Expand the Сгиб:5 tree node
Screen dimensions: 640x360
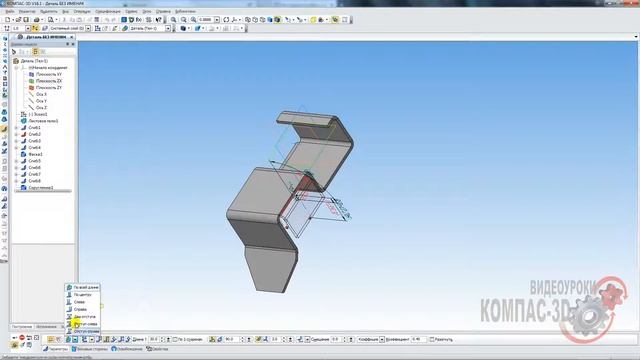tap(16, 161)
